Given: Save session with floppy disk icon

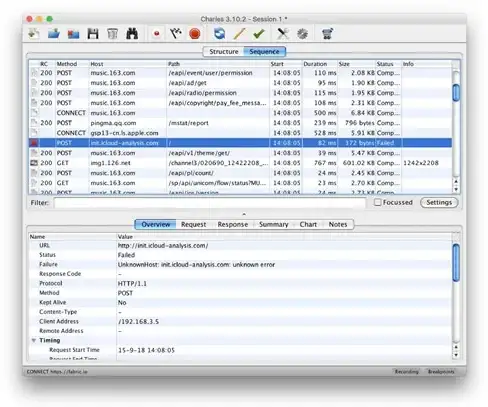Looking at the screenshot, I should (x=93, y=34).
